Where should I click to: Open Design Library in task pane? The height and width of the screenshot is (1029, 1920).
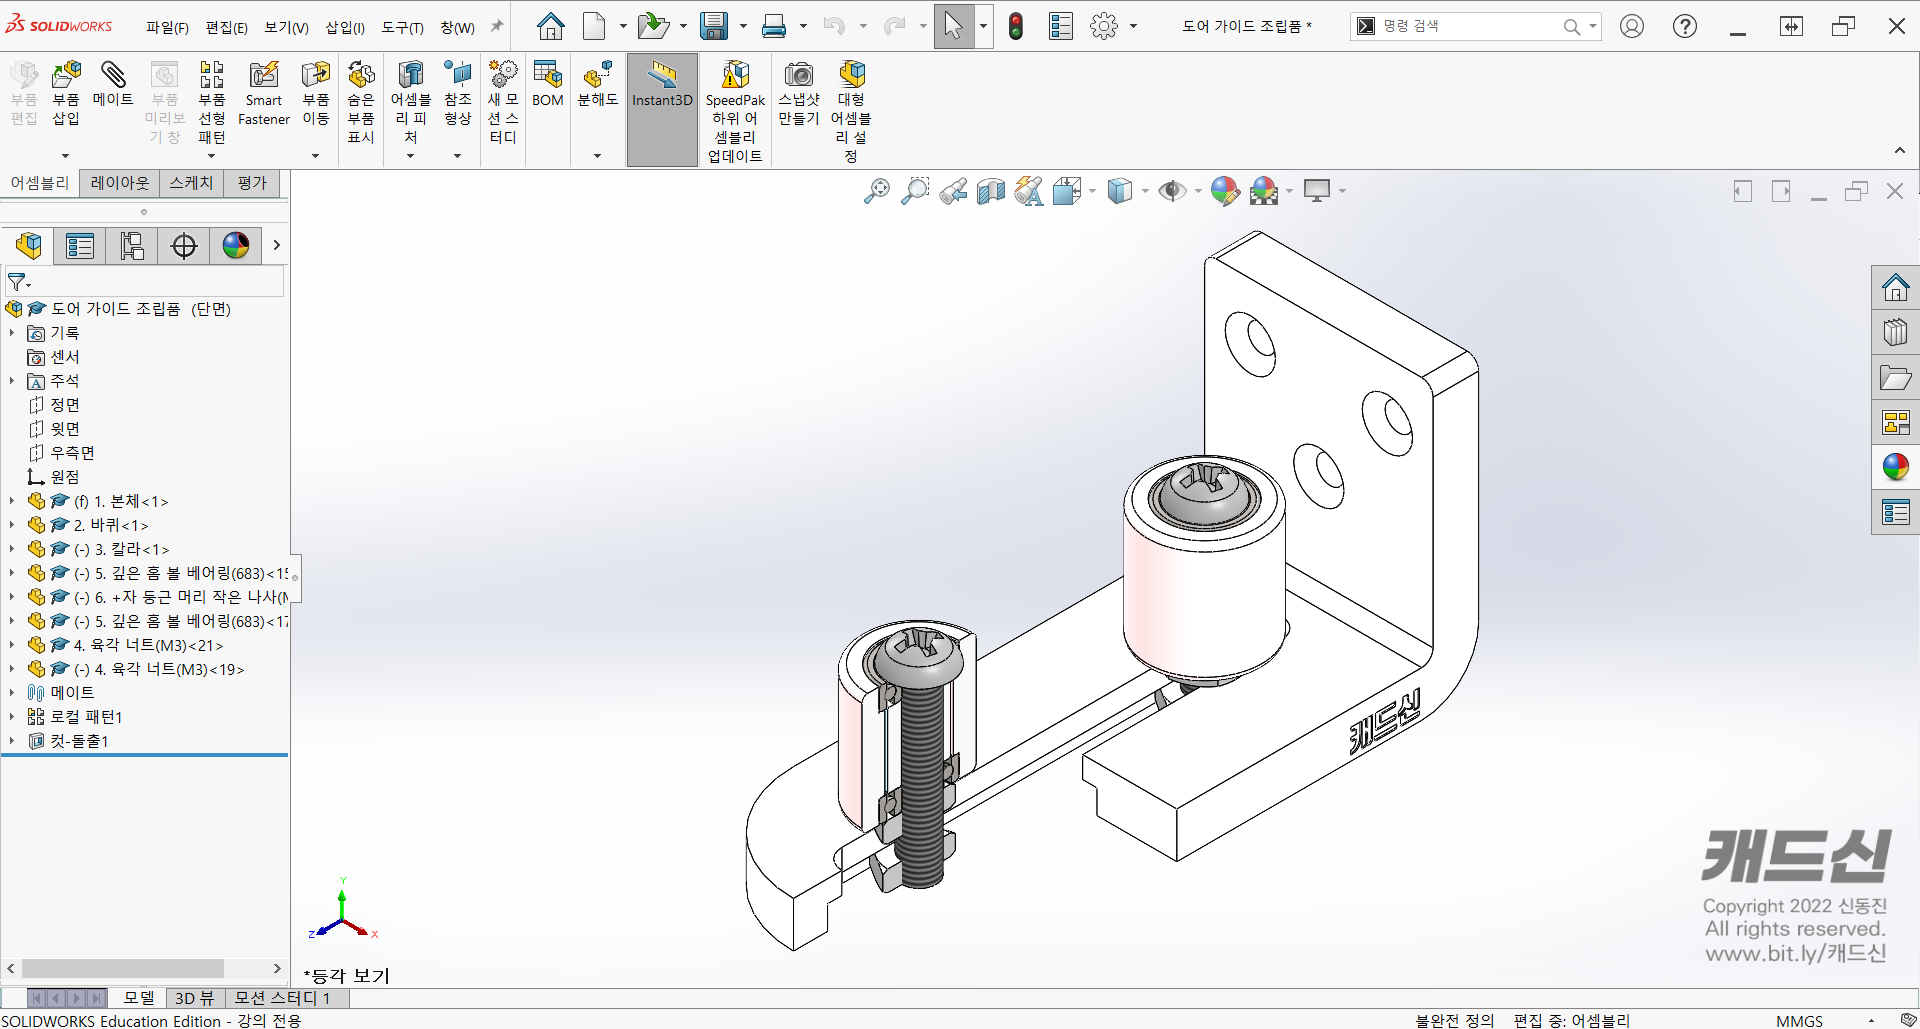tap(1895, 333)
